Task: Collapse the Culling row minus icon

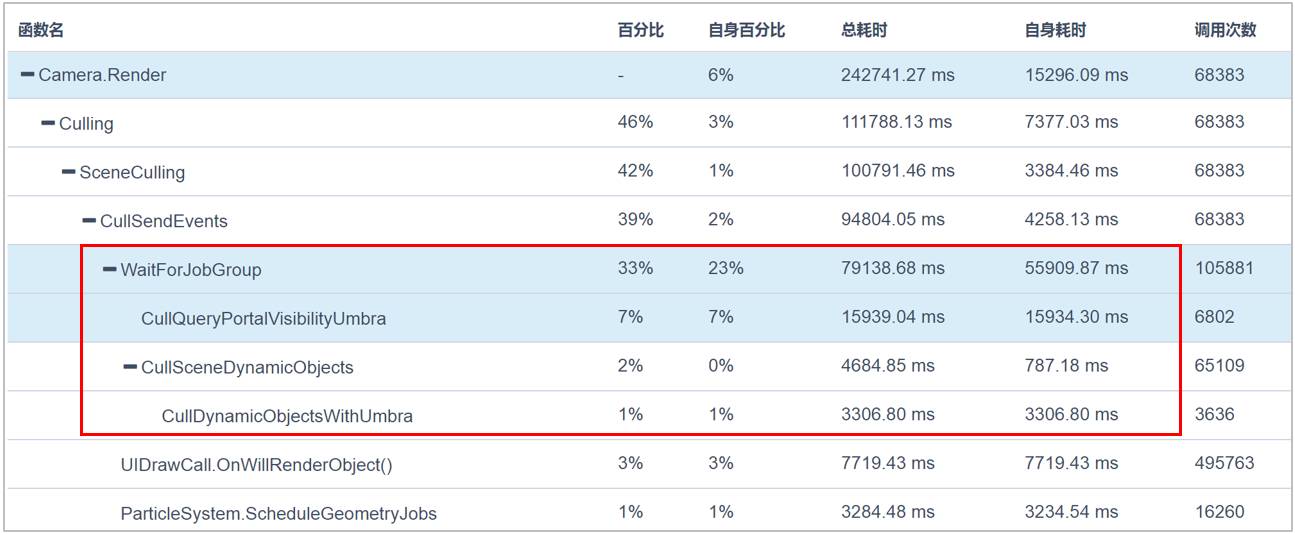Action: (48, 123)
